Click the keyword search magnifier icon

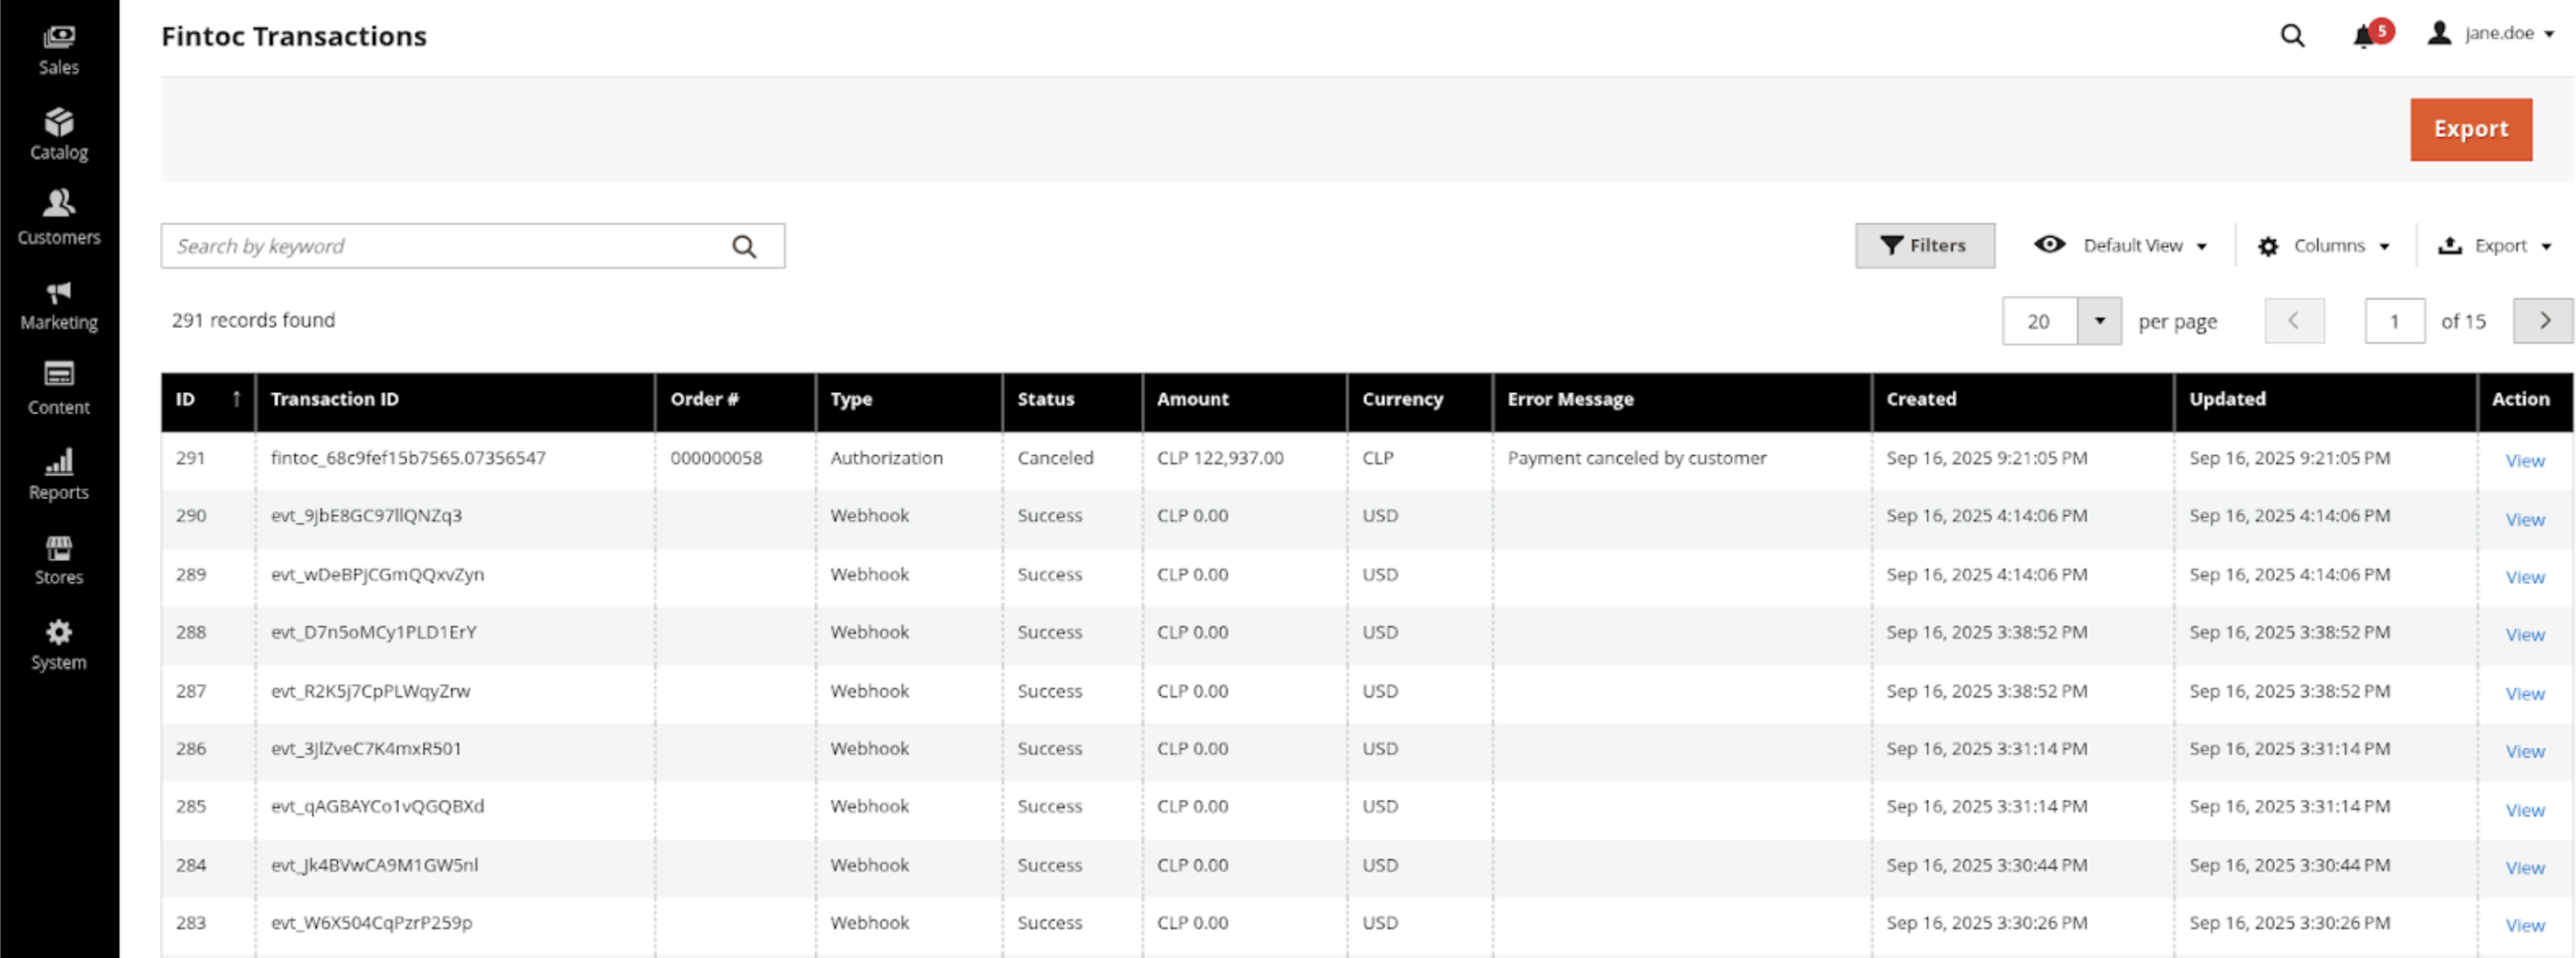[744, 246]
